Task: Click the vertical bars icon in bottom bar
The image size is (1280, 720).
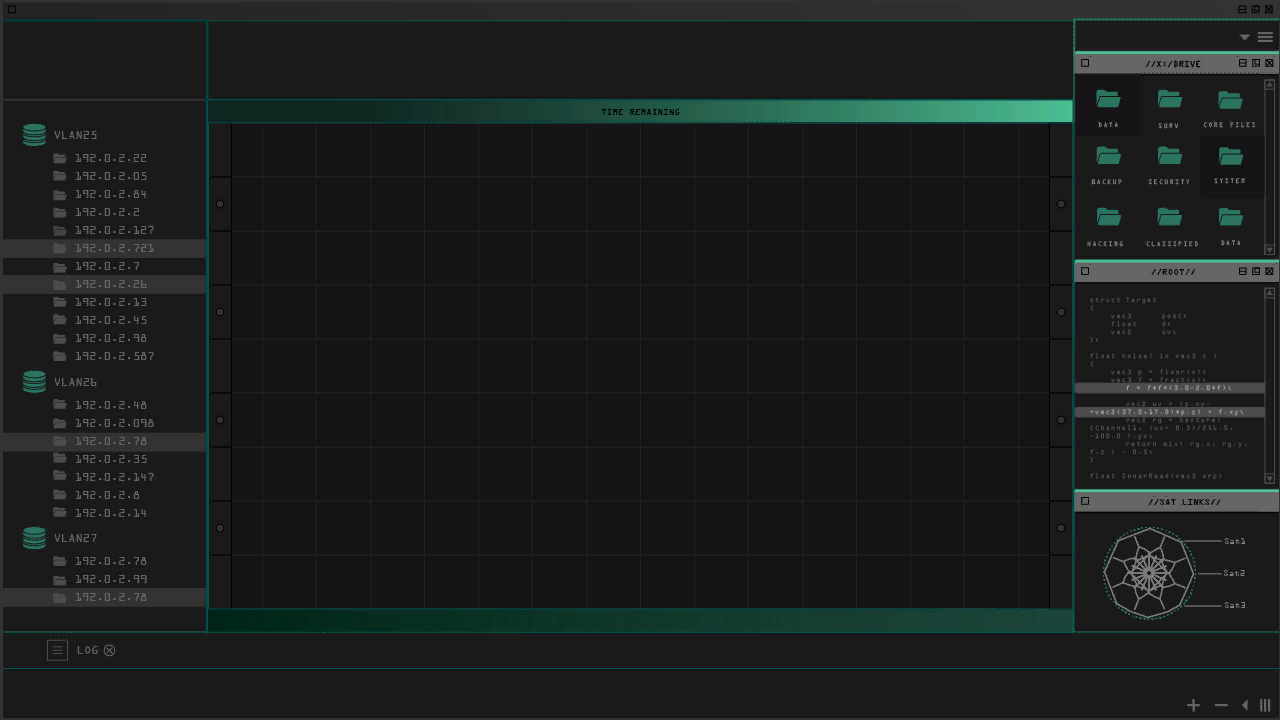Action: pos(1265,705)
